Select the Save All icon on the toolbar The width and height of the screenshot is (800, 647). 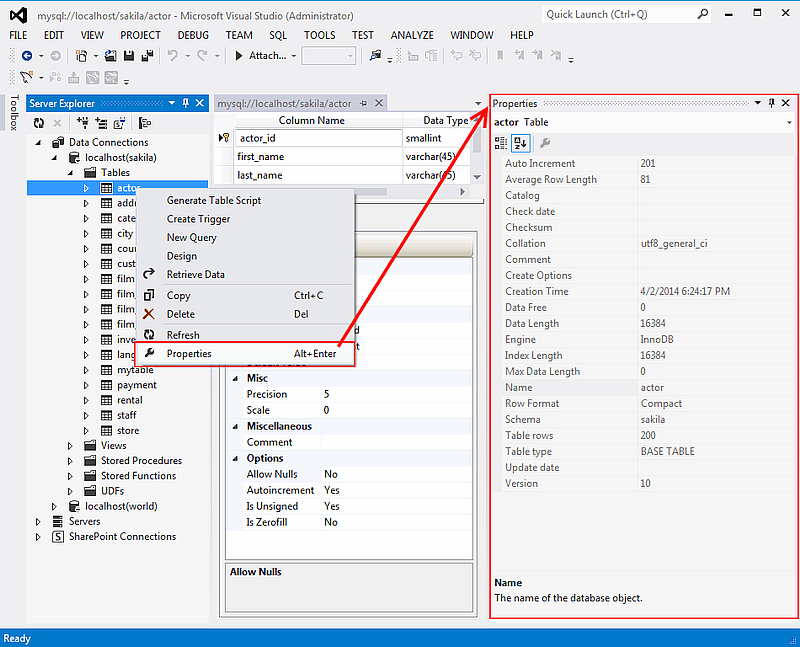148,57
